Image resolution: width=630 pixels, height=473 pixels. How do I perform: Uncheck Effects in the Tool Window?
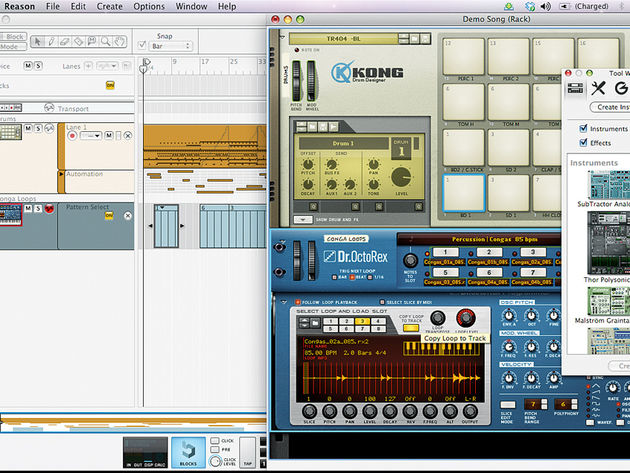[x=583, y=142]
